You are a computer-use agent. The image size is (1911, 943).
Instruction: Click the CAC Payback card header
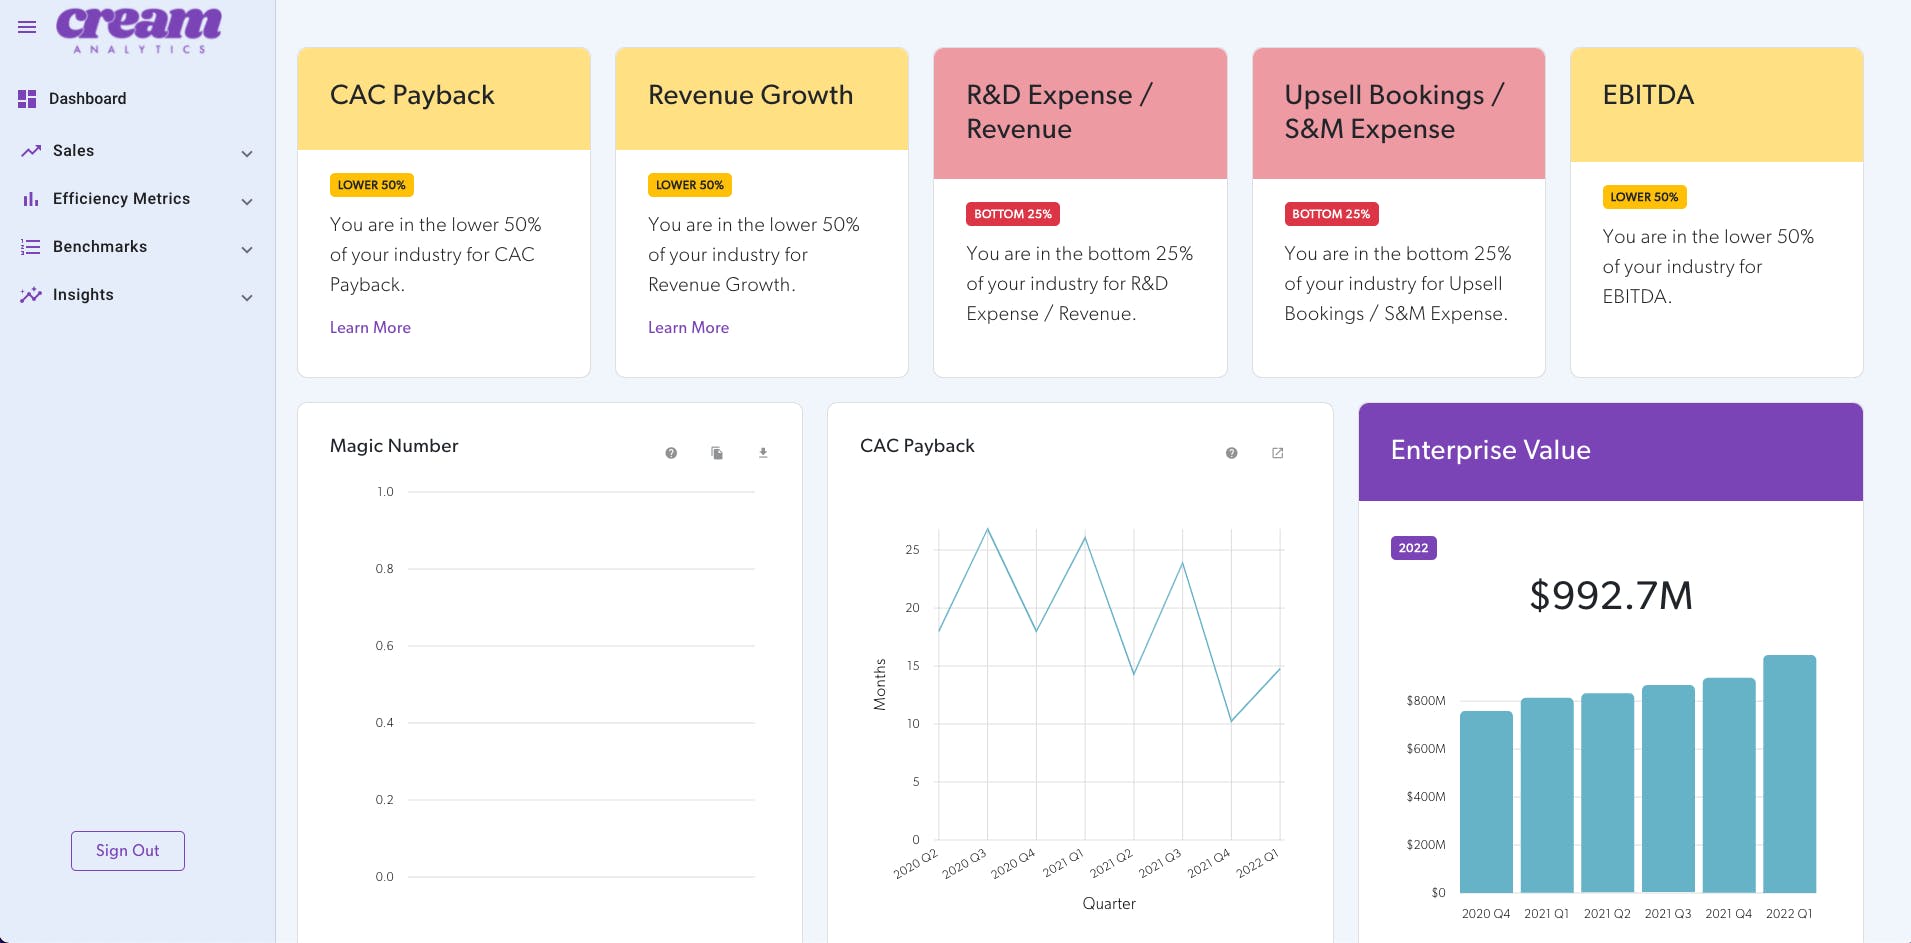pos(444,99)
